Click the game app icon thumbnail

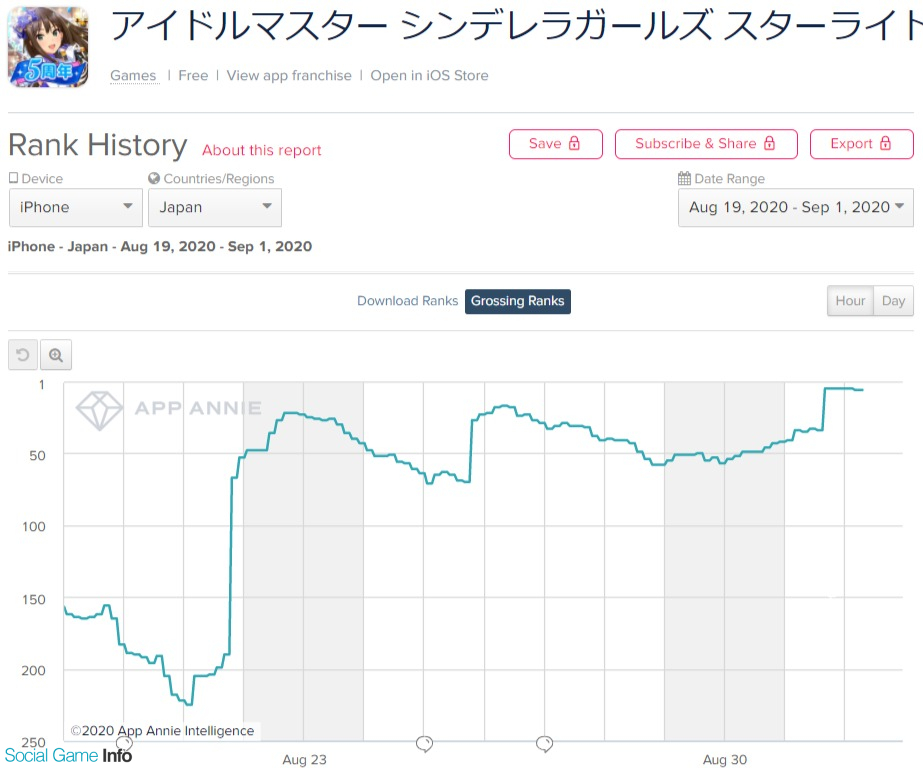click(x=47, y=46)
